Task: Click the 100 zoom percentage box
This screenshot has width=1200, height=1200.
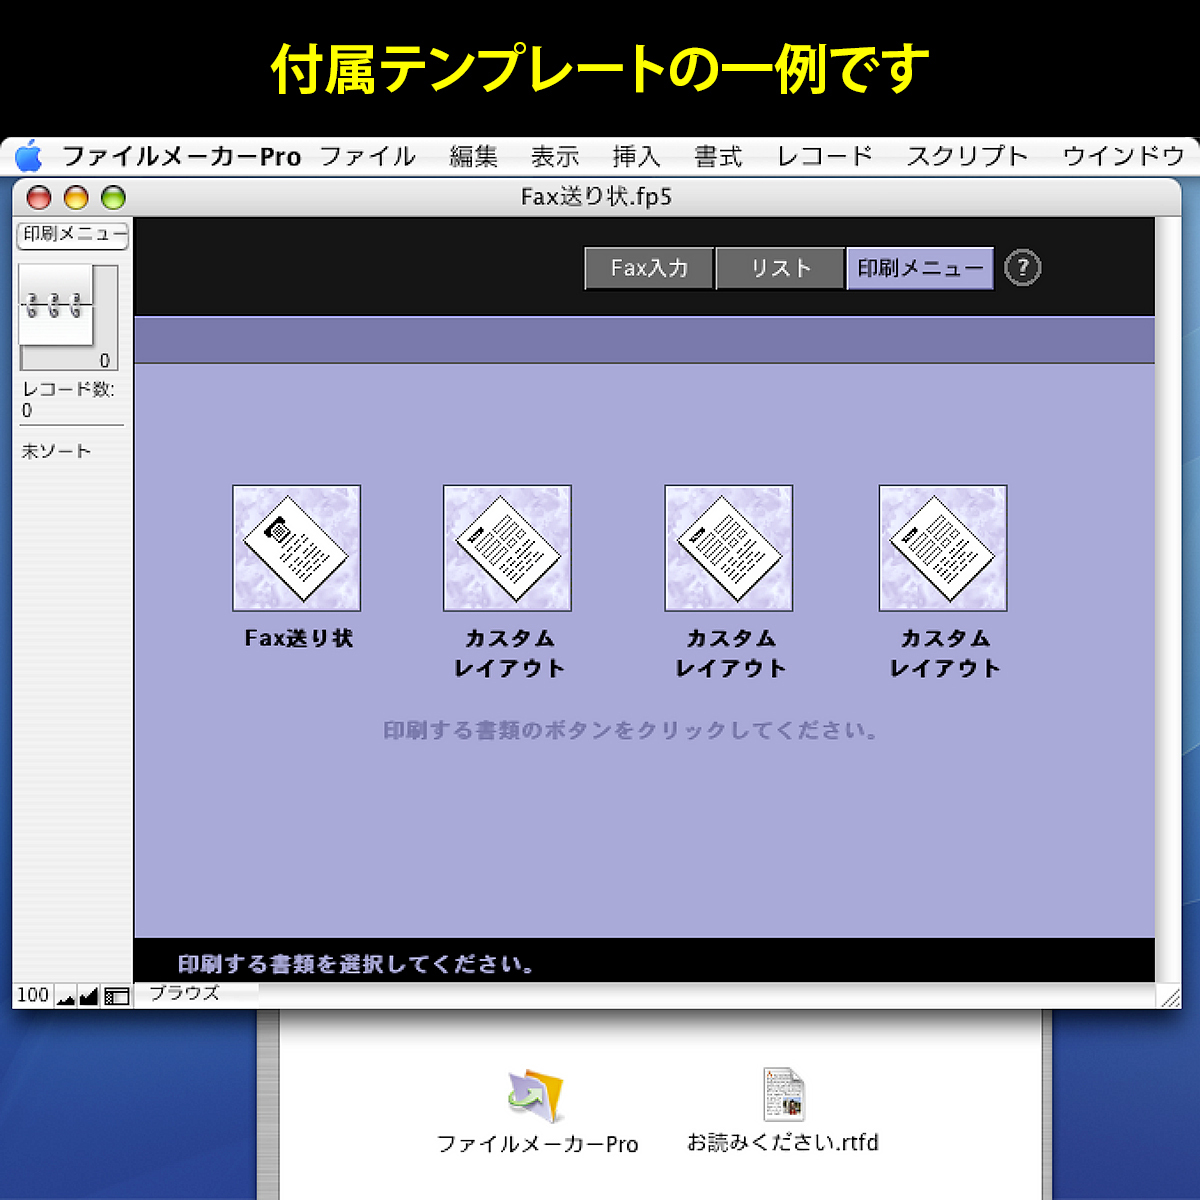Action: coord(33,995)
